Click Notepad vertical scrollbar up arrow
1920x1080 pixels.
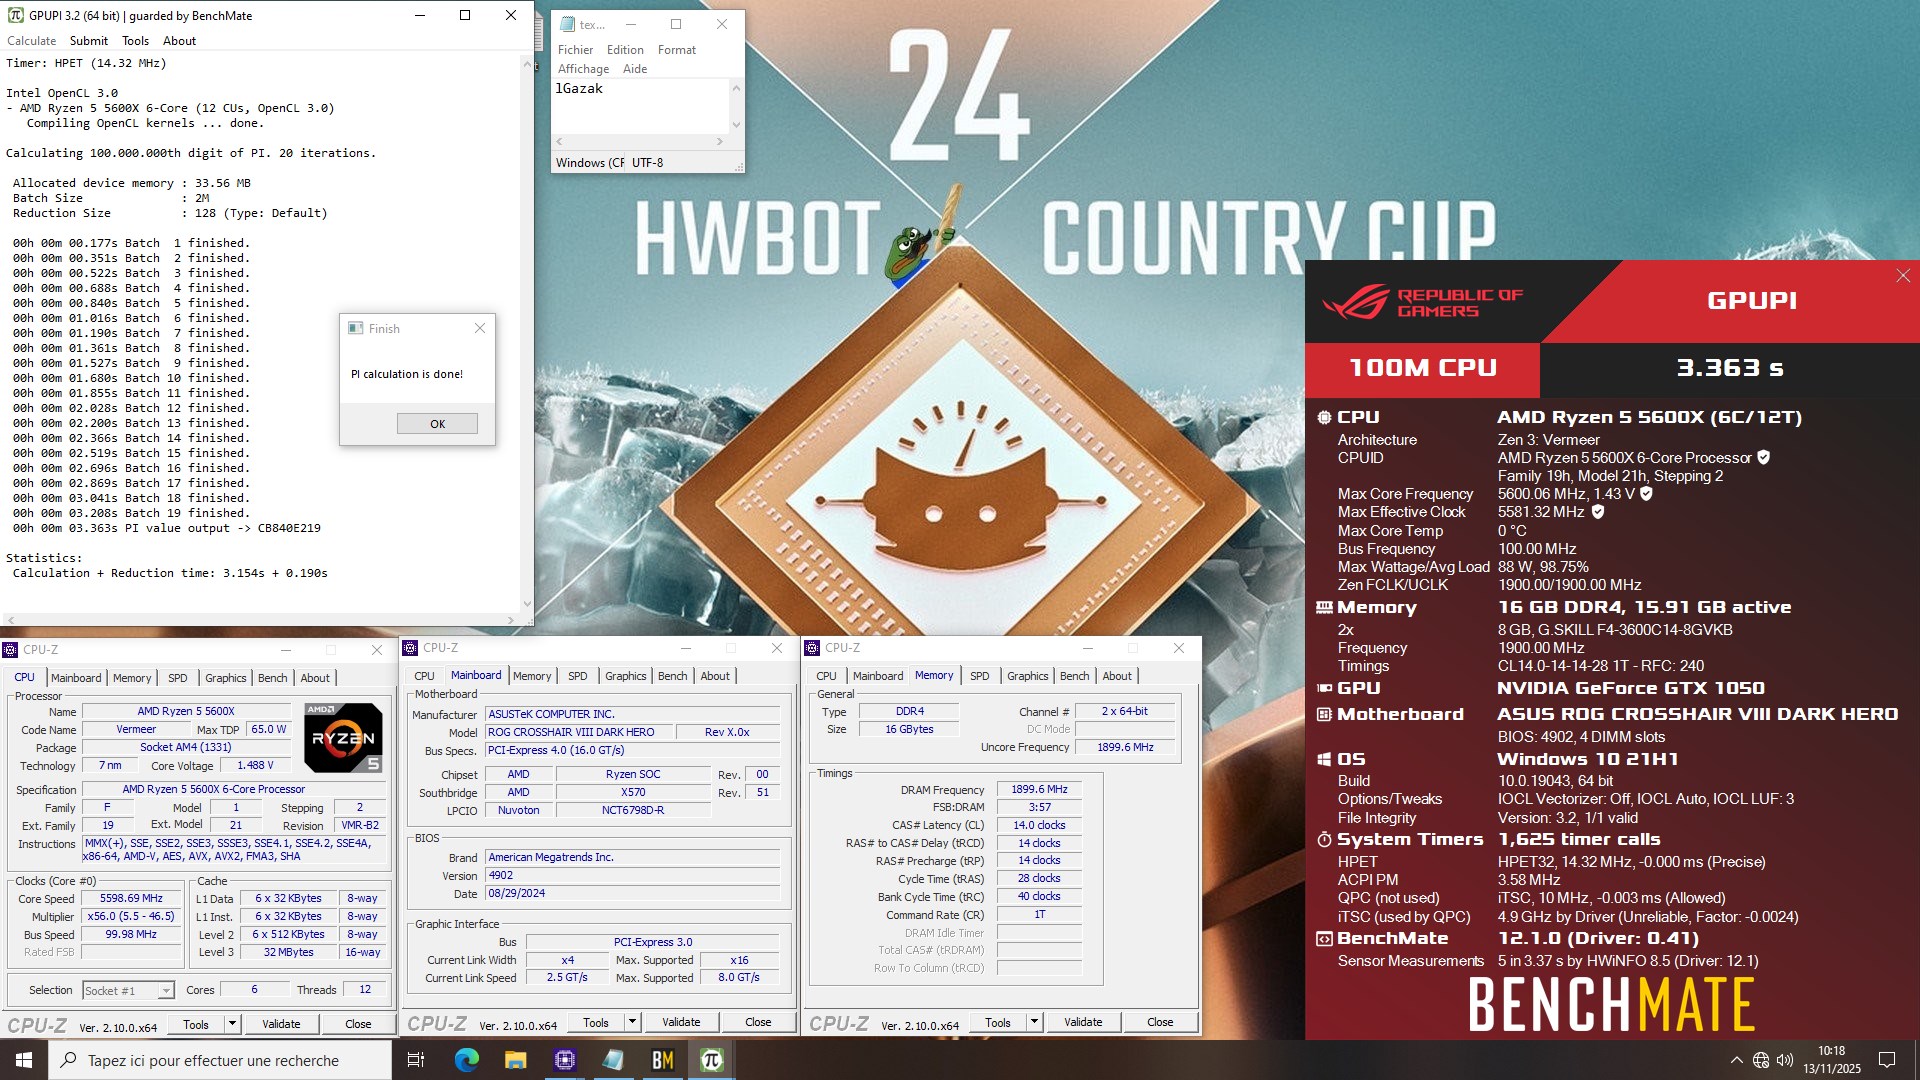737,88
